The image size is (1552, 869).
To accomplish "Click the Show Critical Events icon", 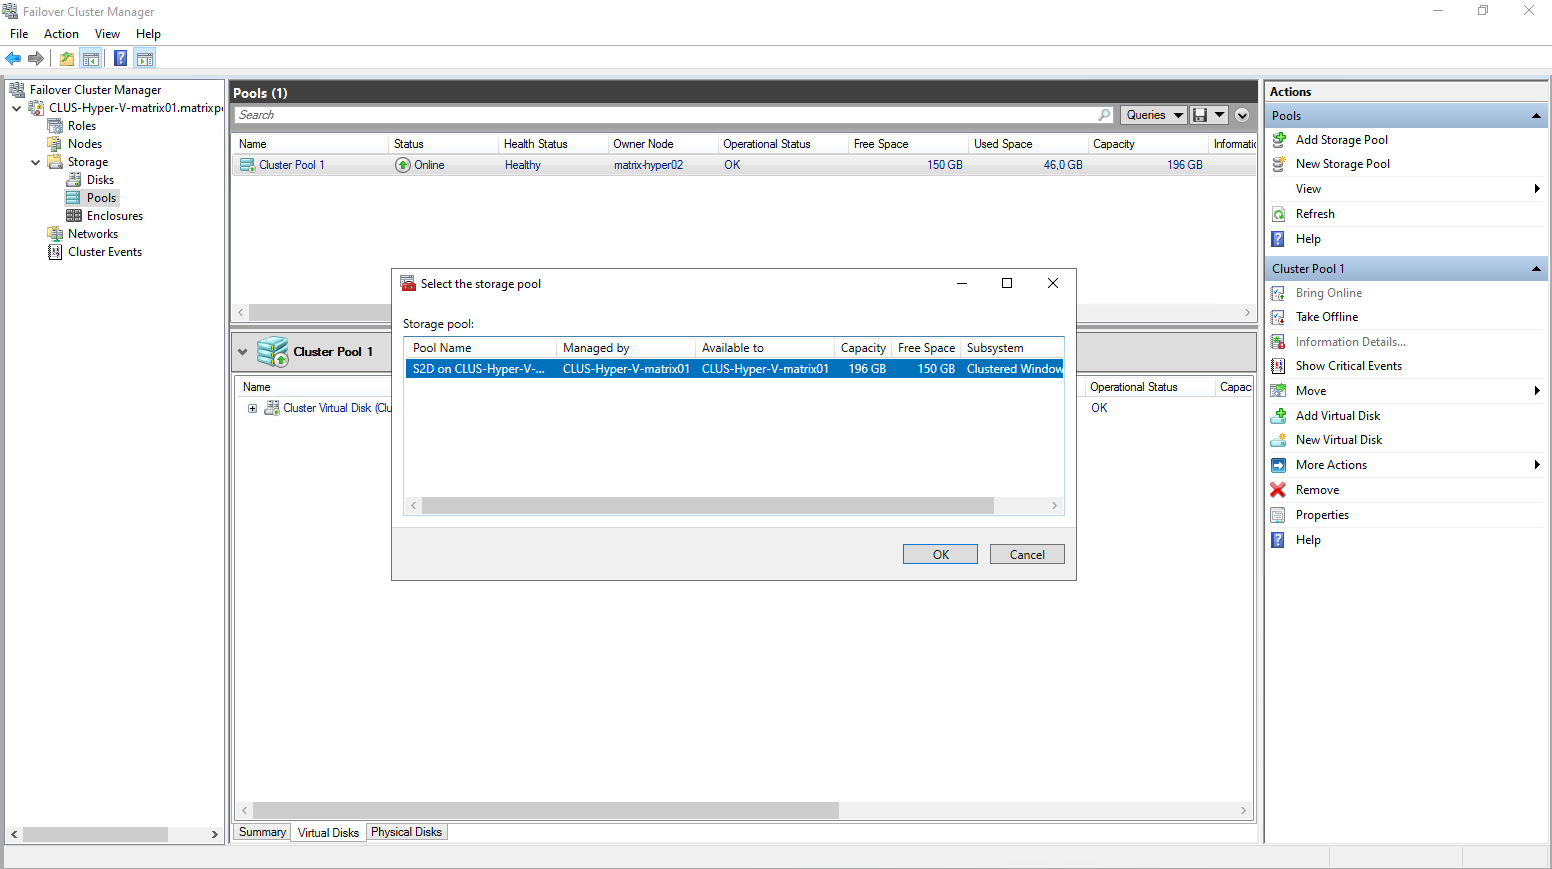I will click(1278, 366).
